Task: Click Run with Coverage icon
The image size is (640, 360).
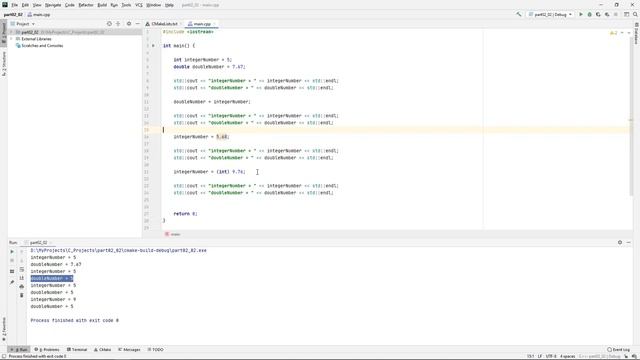Action: [x=598, y=14]
